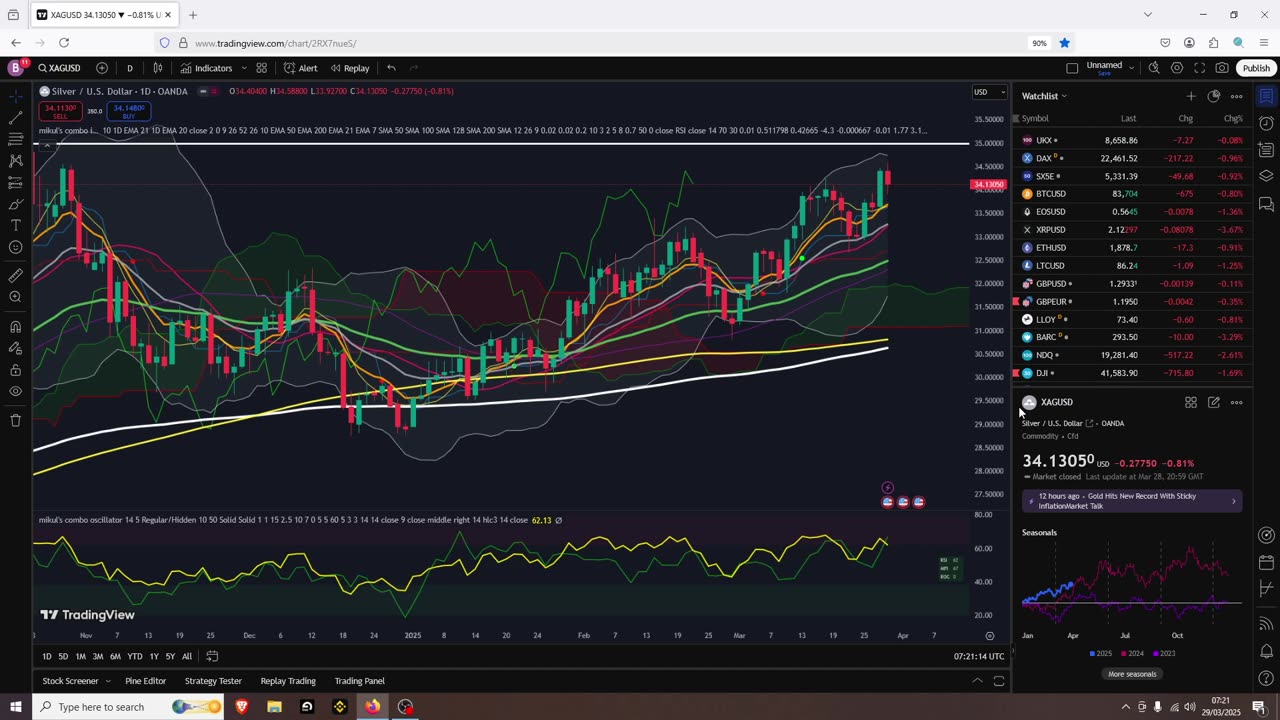Change the candlestick chart type
The width and height of the screenshot is (1280, 720).
[x=158, y=68]
